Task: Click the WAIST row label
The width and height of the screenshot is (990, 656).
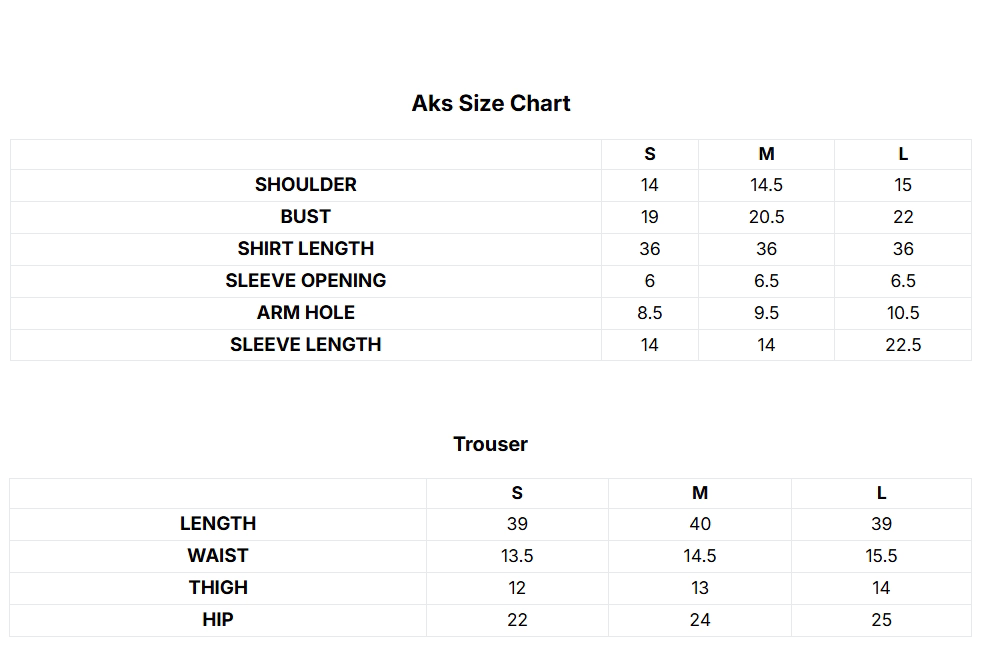Action: (x=218, y=556)
